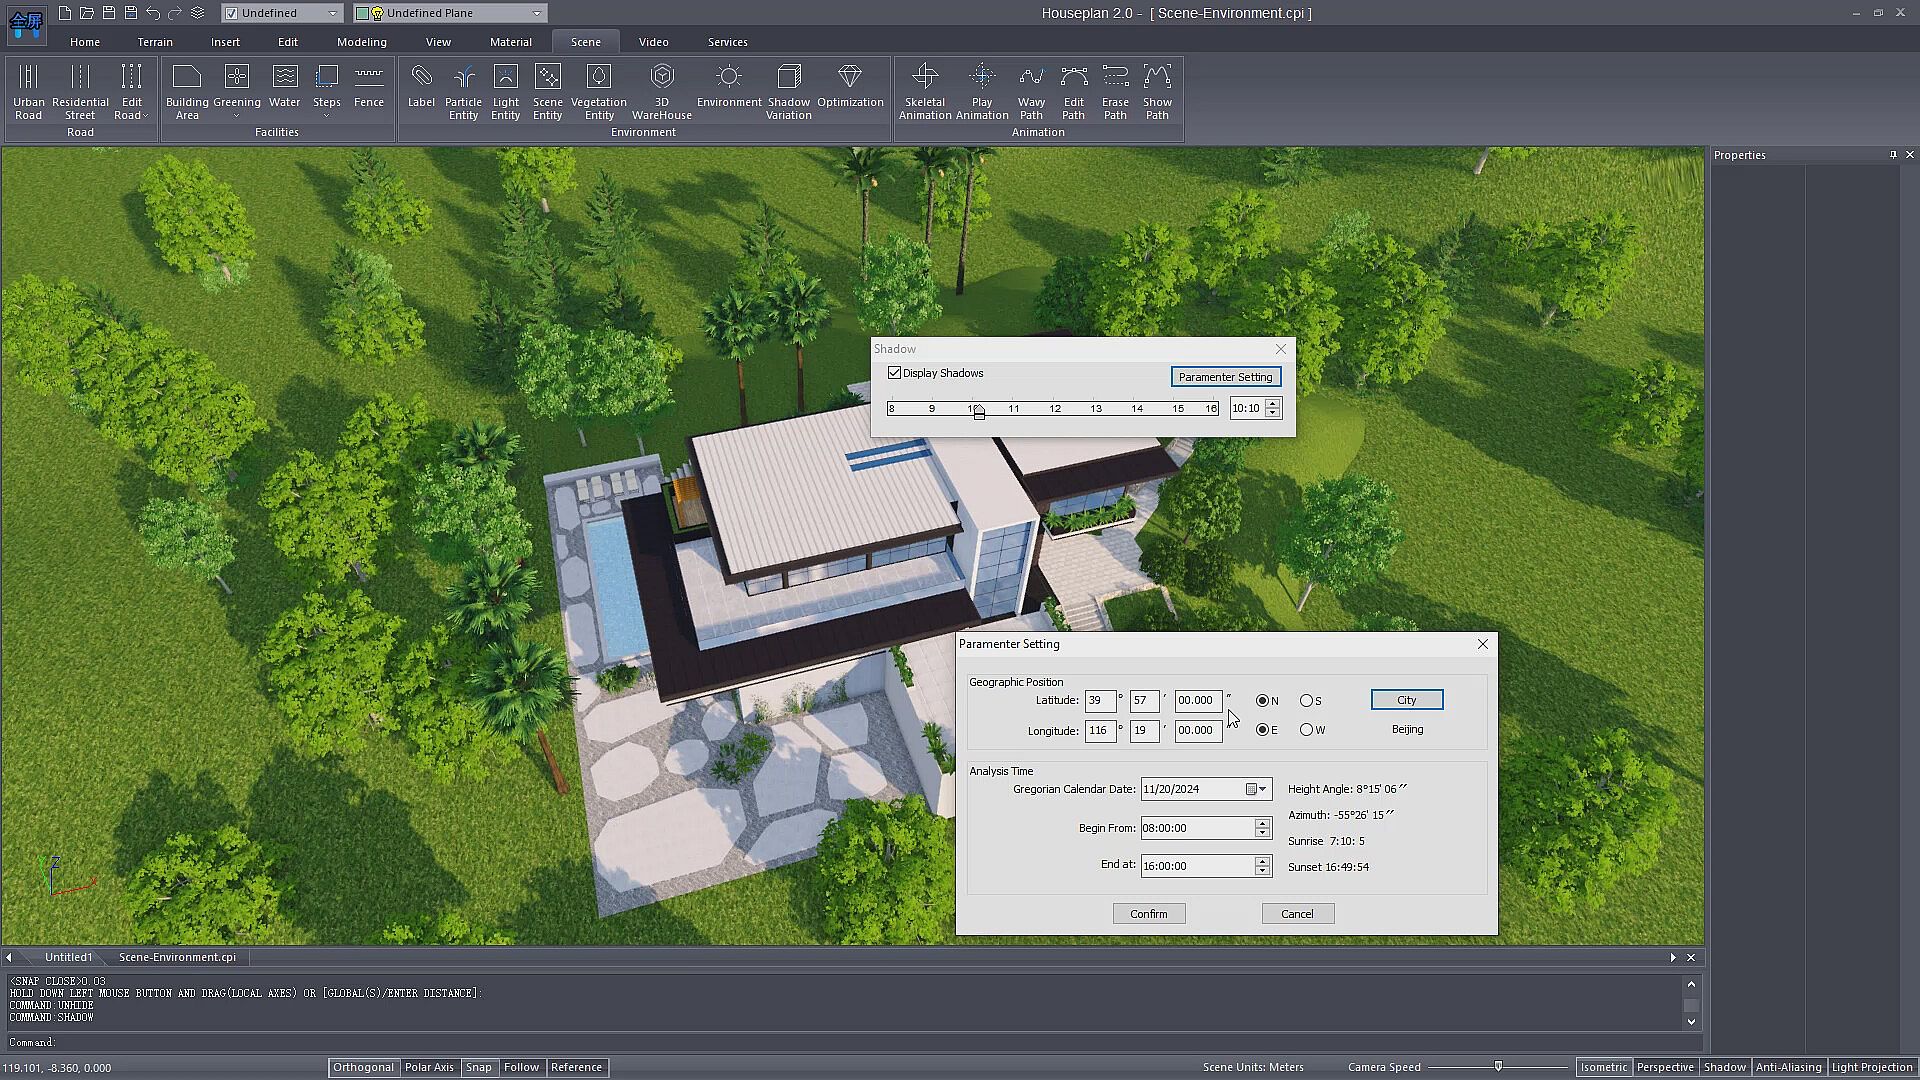Switch to the Terrain ribbon tab
The image size is (1920, 1080).
155,42
